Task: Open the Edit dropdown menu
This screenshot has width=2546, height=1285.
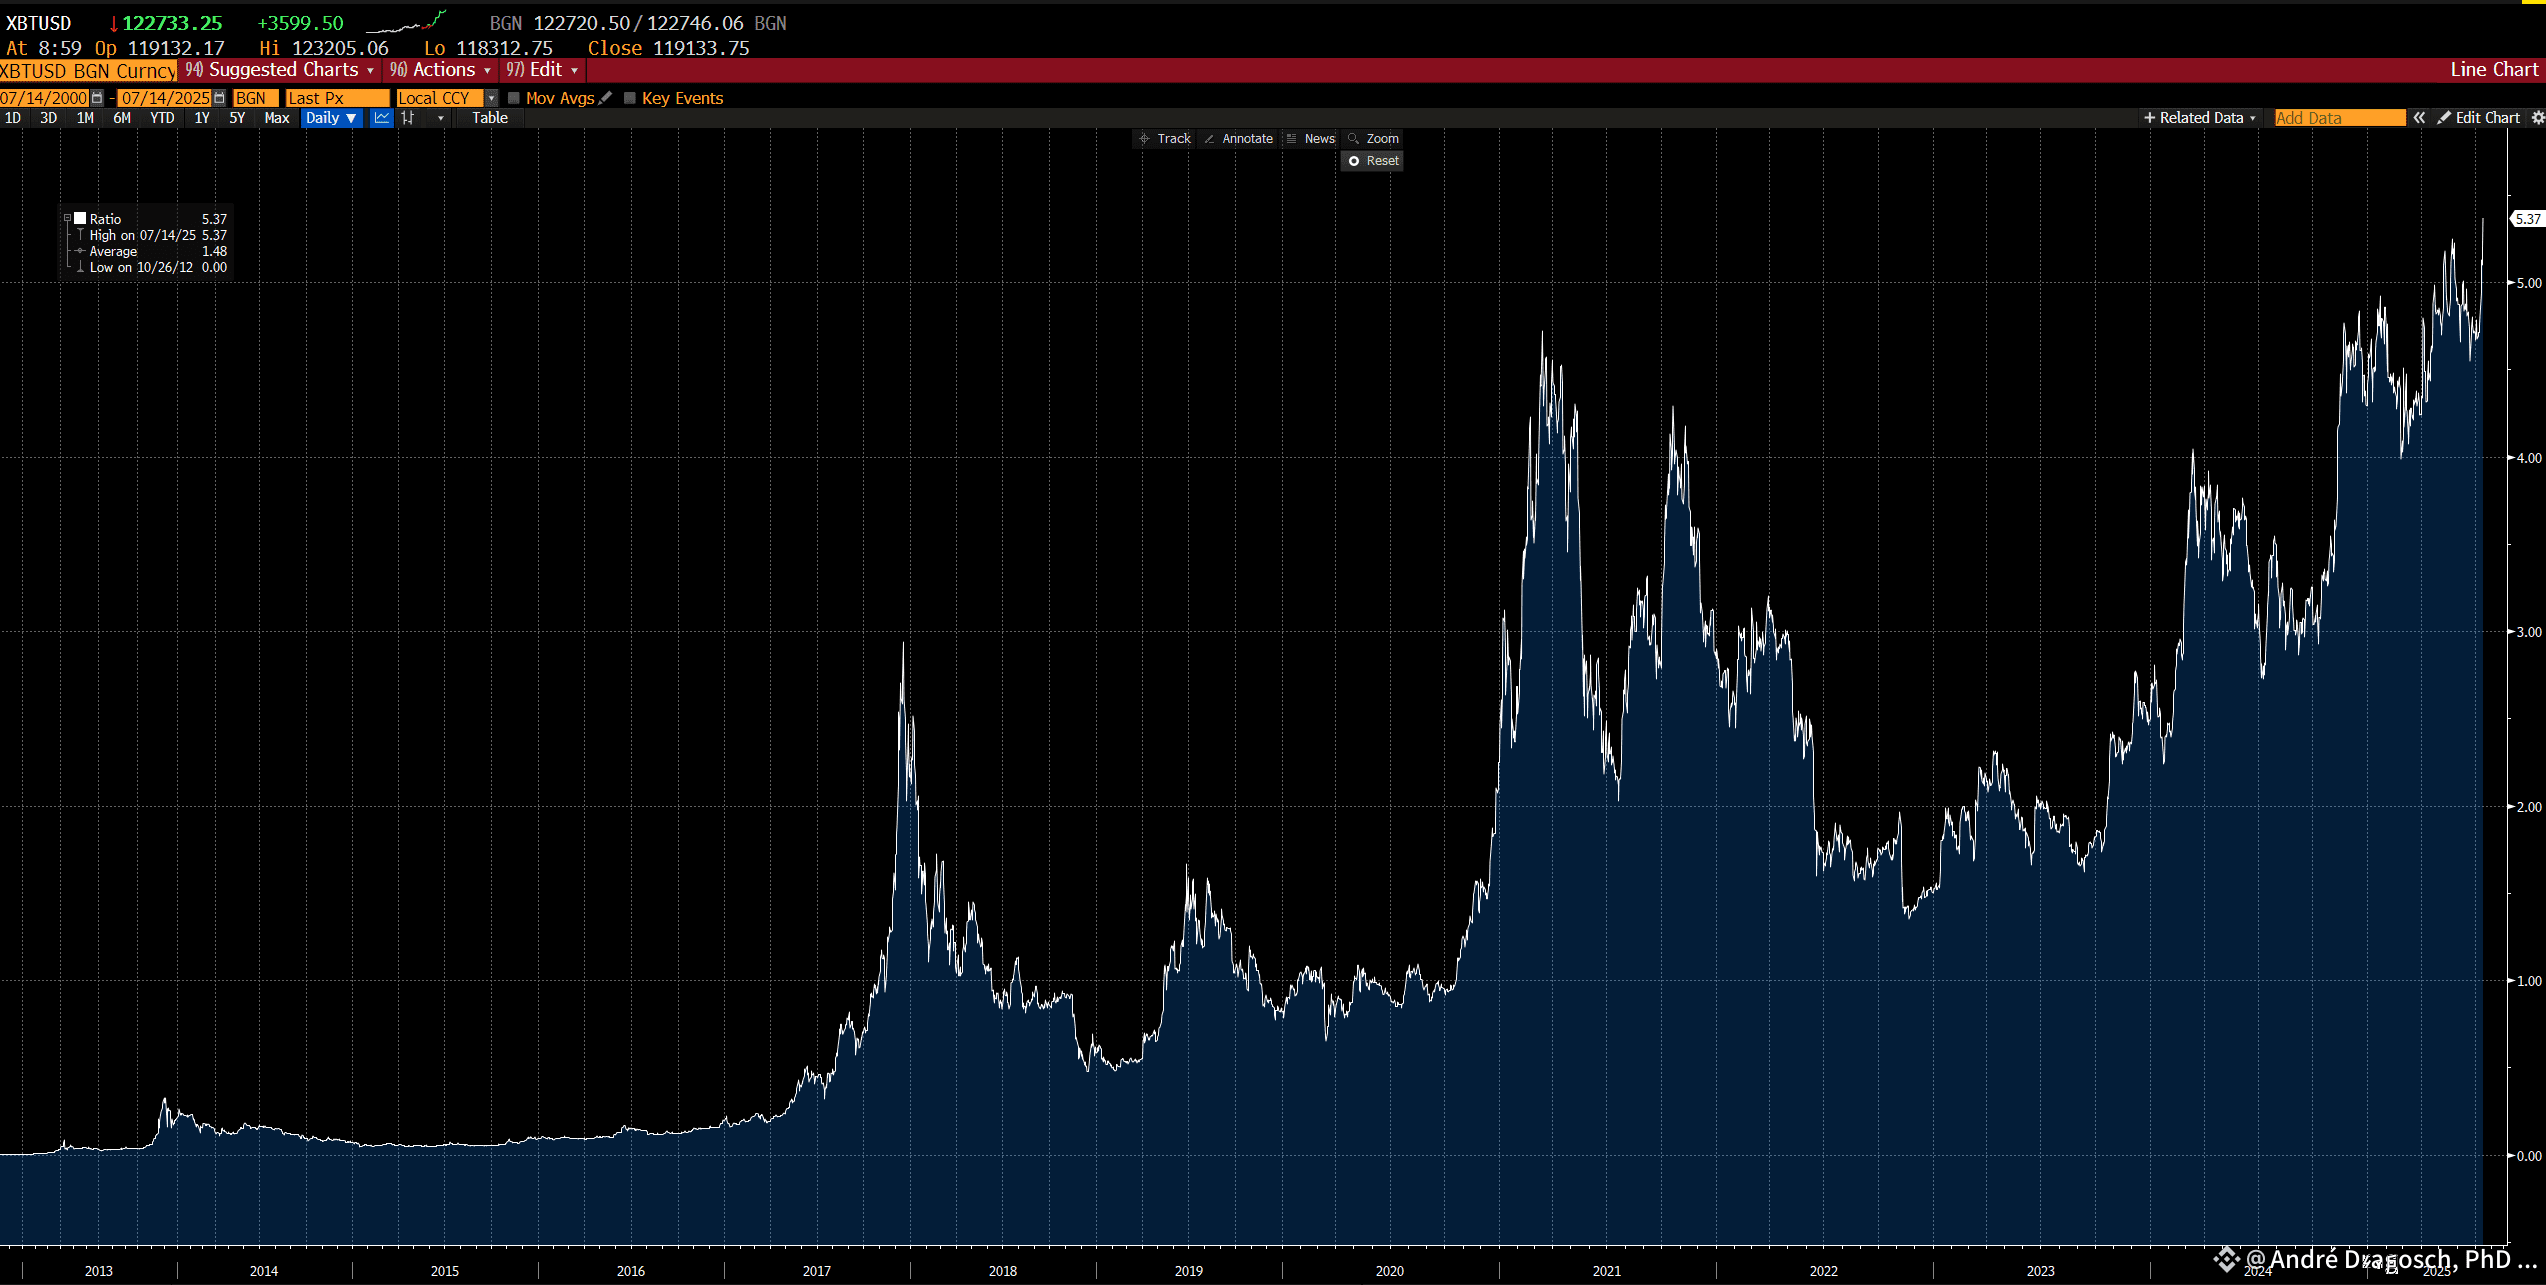Action: tap(543, 70)
